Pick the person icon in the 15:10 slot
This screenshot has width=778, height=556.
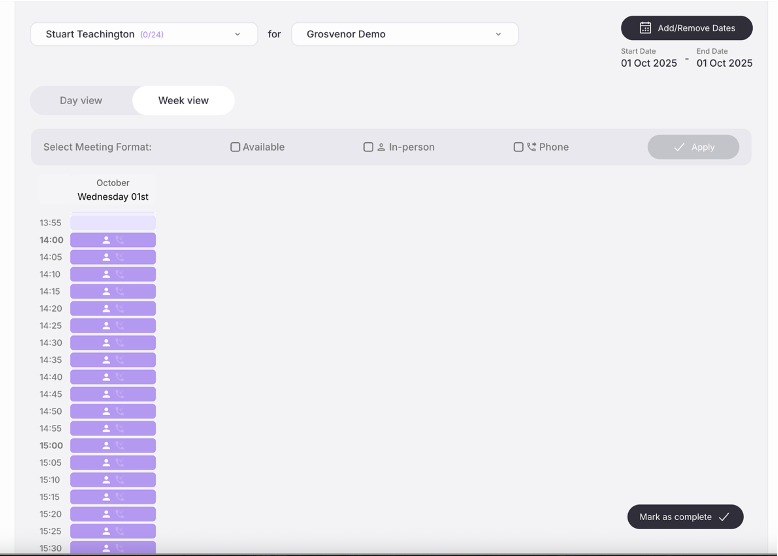coord(106,480)
